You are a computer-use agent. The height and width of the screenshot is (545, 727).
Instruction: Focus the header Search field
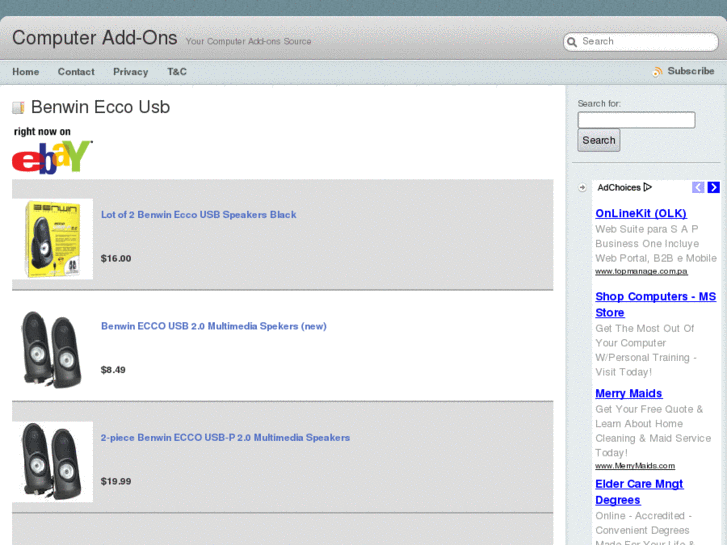pyautogui.click(x=641, y=42)
